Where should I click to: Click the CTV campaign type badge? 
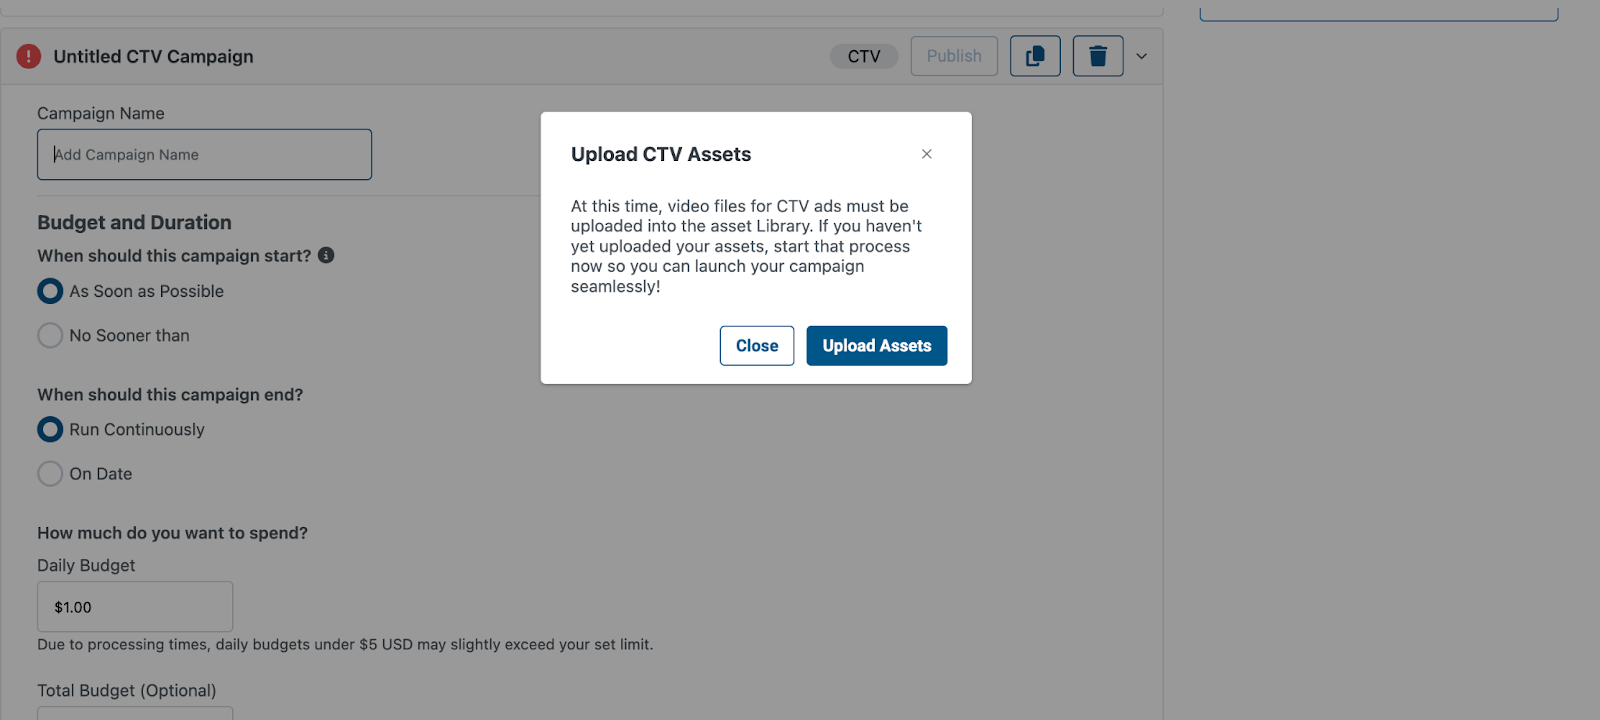[x=864, y=56]
